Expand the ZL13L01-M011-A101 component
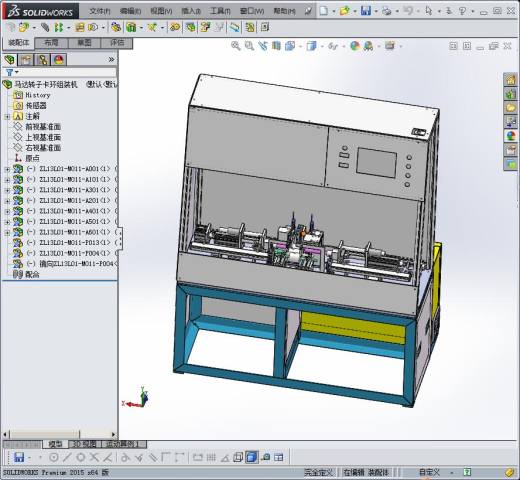Screen dimensions: 520x480 7,180
